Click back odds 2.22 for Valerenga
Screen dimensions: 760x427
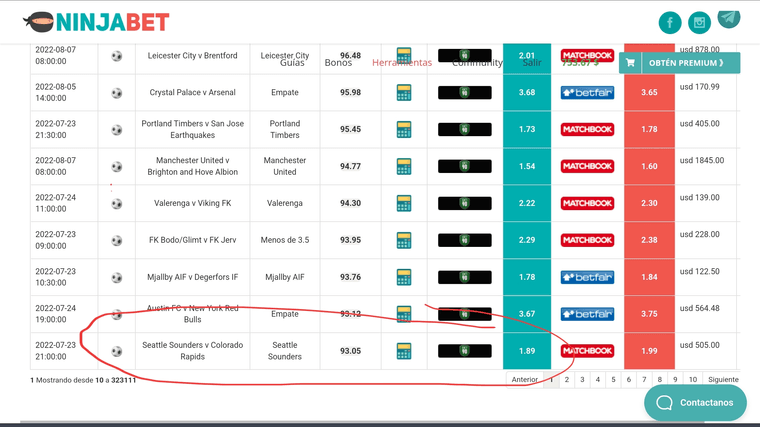[x=527, y=203]
